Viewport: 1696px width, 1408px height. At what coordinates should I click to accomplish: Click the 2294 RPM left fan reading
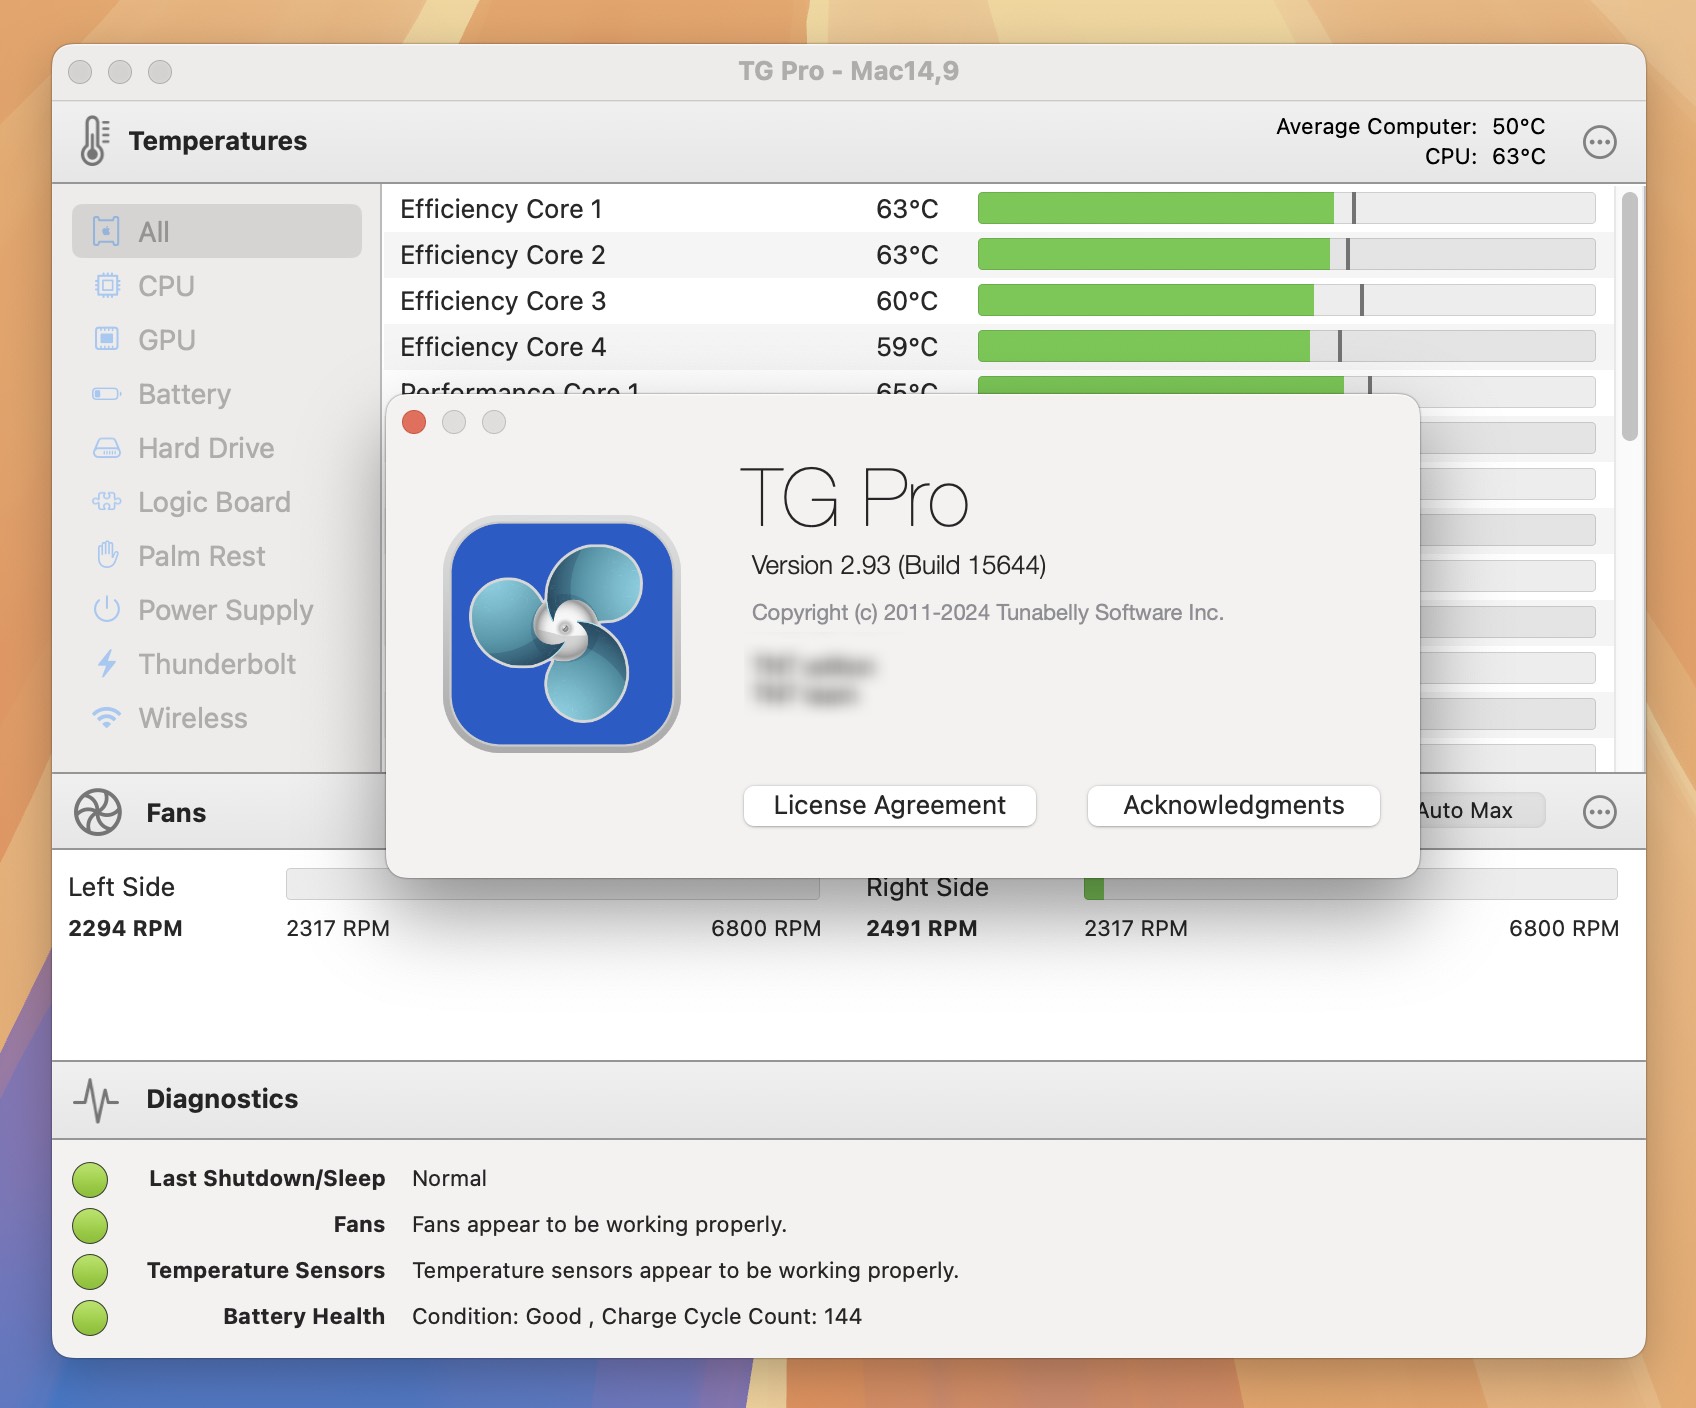[x=125, y=928]
